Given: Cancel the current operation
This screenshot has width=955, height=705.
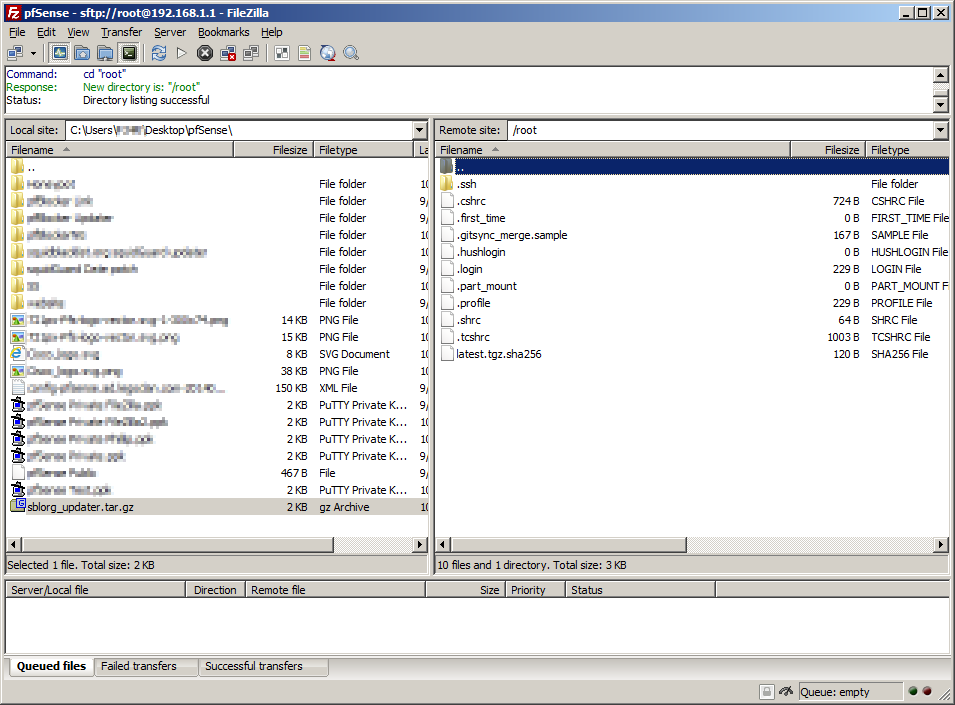Looking at the screenshot, I should click(x=205, y=54).
